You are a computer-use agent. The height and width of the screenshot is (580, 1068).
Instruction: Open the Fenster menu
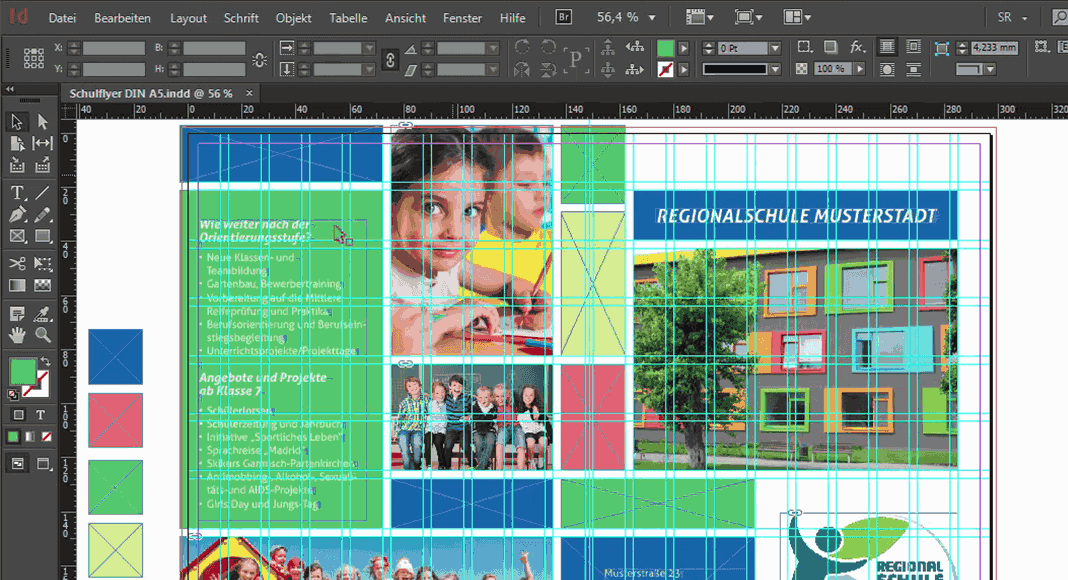point(461,18)
